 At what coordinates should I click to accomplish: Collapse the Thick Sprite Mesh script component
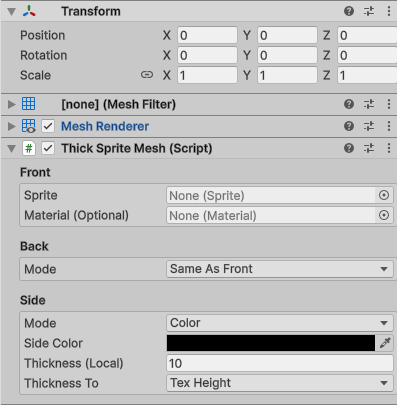[x=12, y=149]
